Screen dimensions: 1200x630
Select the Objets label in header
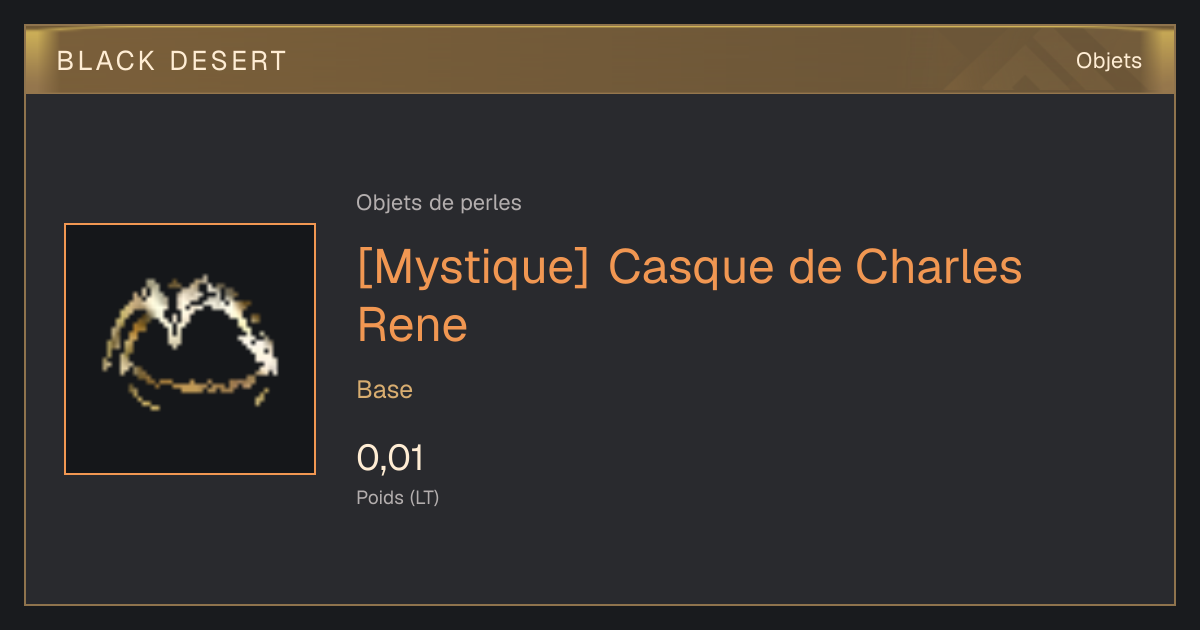point(1109,61)
